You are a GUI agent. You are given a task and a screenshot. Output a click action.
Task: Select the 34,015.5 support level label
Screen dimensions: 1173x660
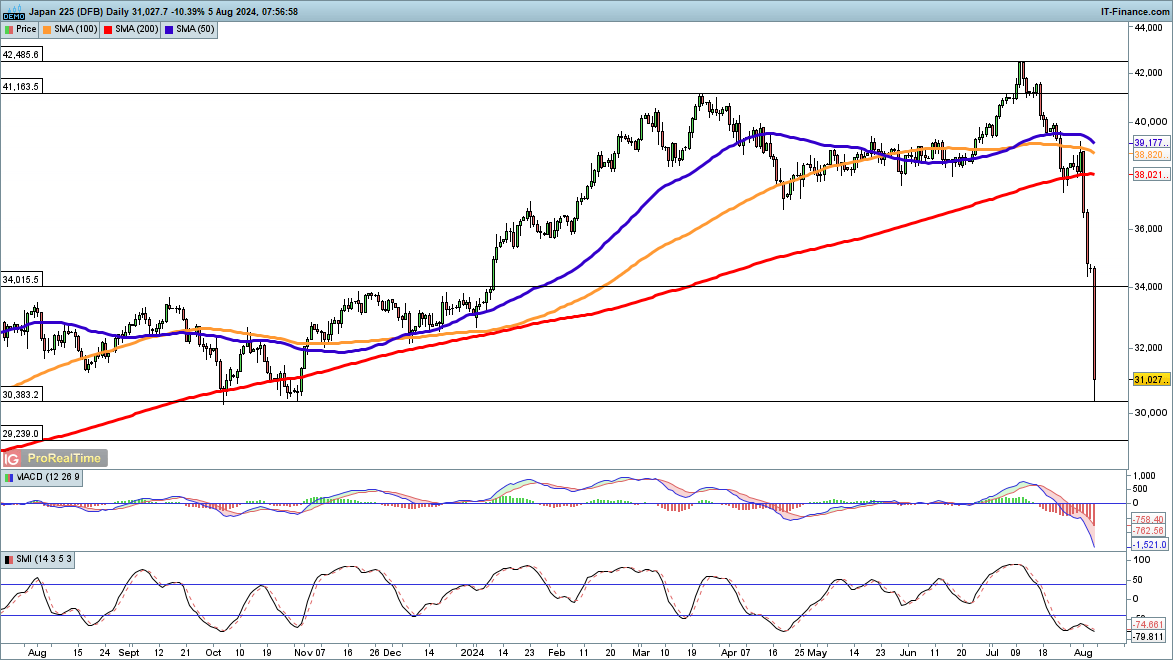[x=21, y=280]
